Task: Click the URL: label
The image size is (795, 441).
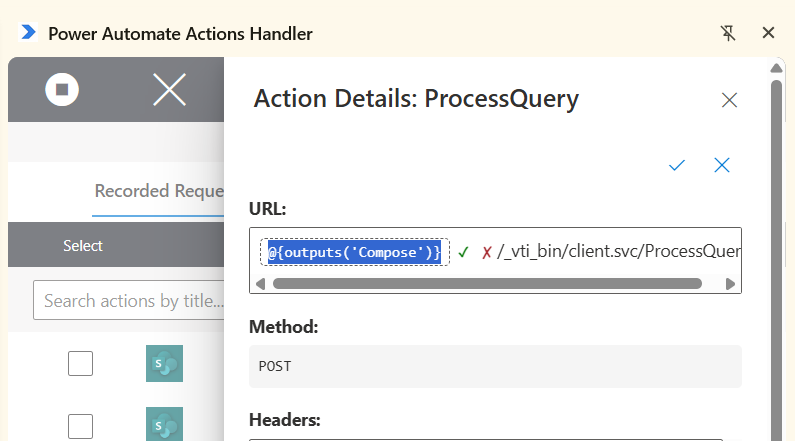Action: click(x=267, y=209)
